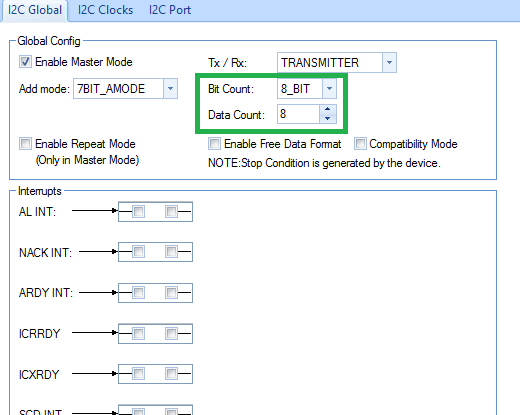
Task: Tick Enable Free Data Format checkbox
Action: pos(214,144)
